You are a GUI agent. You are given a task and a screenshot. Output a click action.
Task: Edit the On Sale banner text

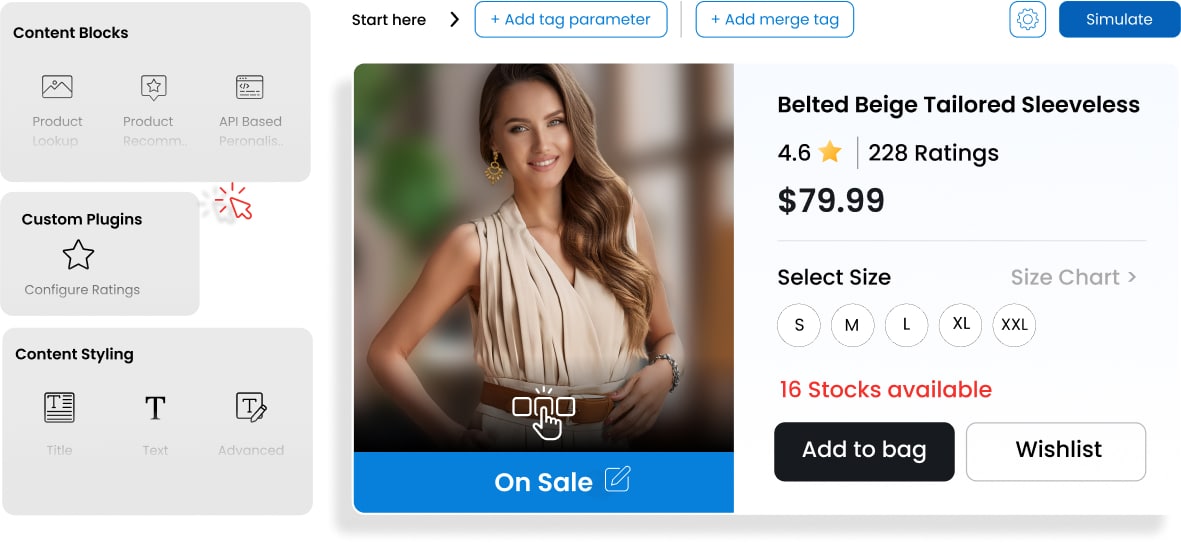pyautogui.click(x=618, y=480)
